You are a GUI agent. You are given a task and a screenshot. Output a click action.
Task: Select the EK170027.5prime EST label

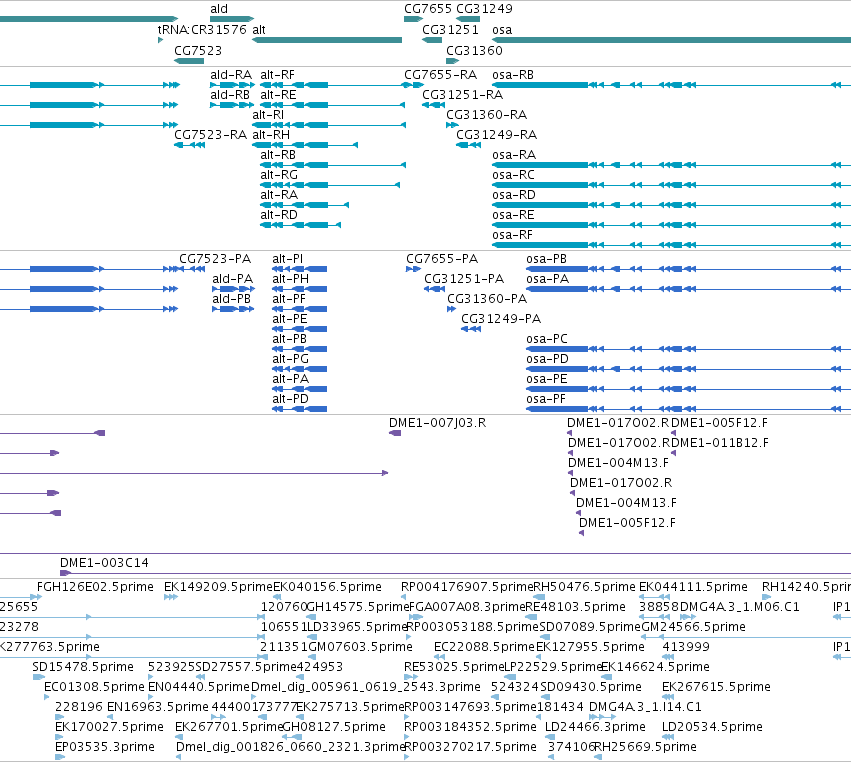pyautogui.click(x=110, y=727)
